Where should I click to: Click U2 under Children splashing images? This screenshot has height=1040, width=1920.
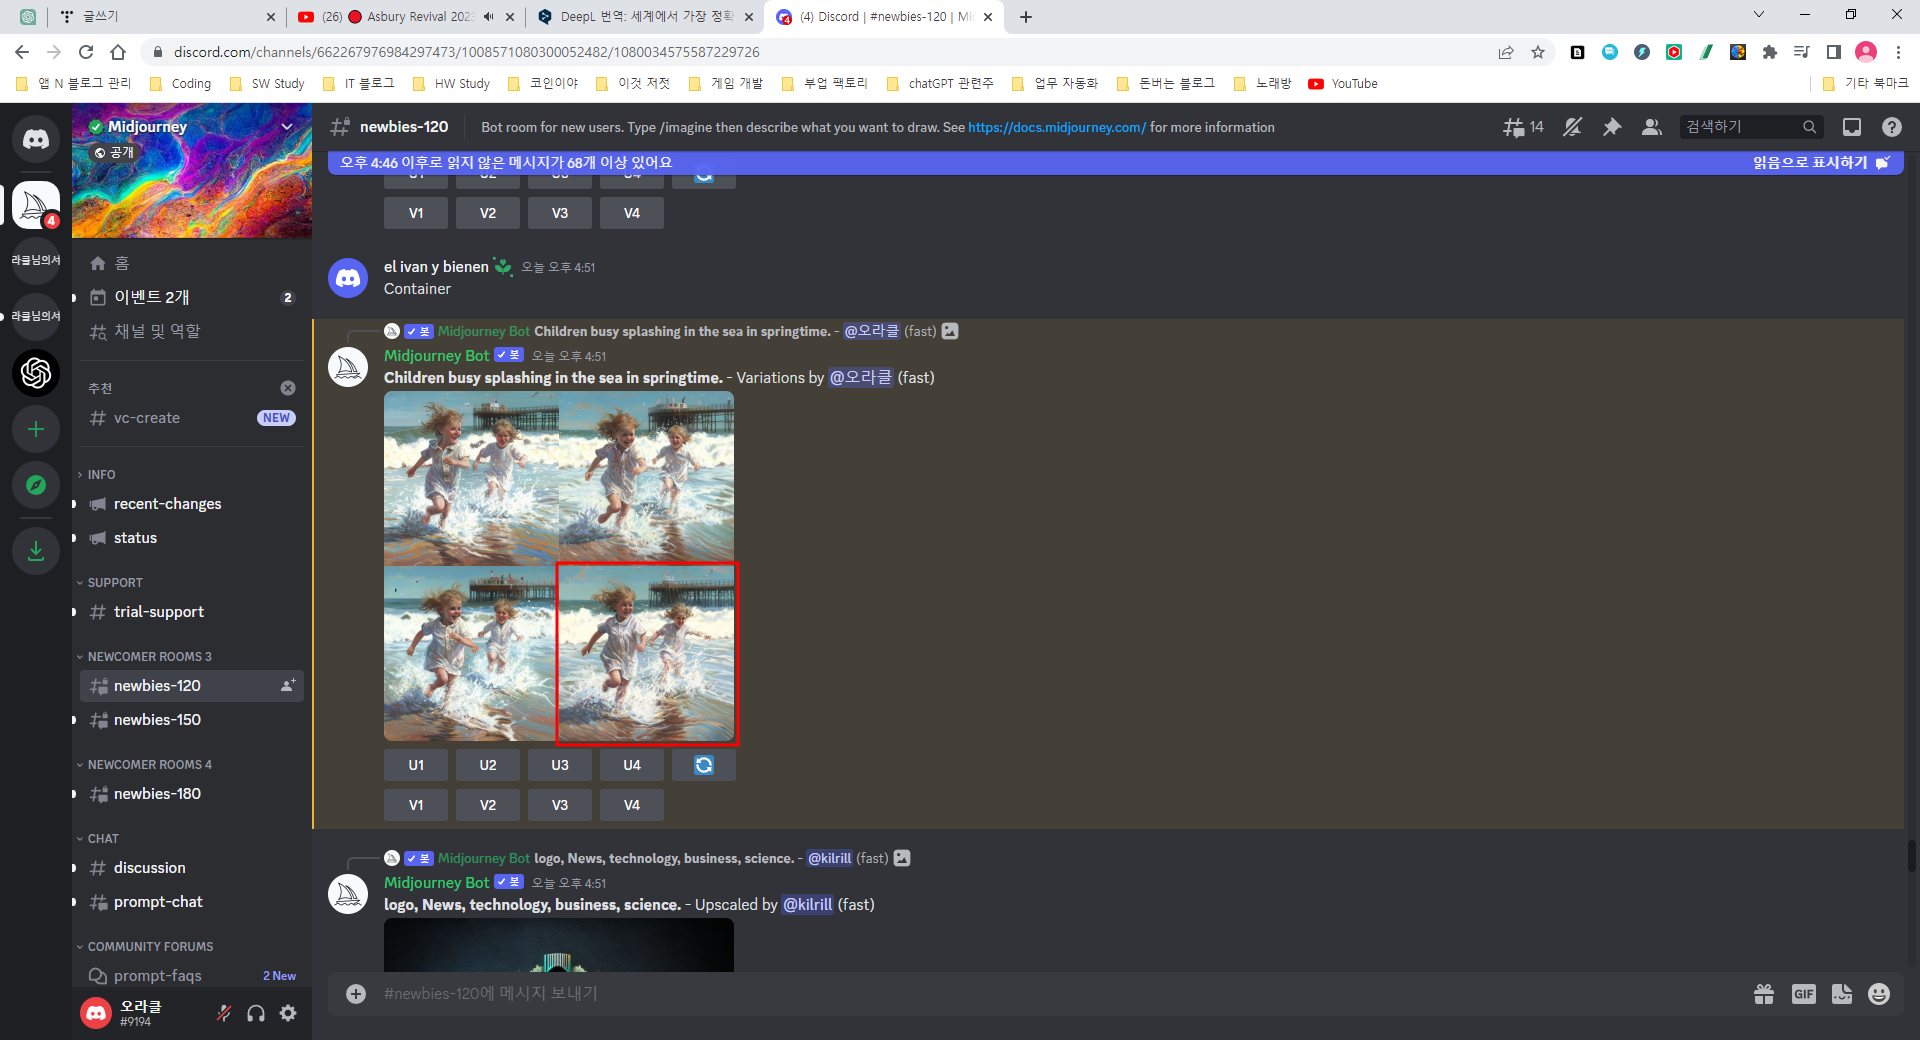coord(488,765)
